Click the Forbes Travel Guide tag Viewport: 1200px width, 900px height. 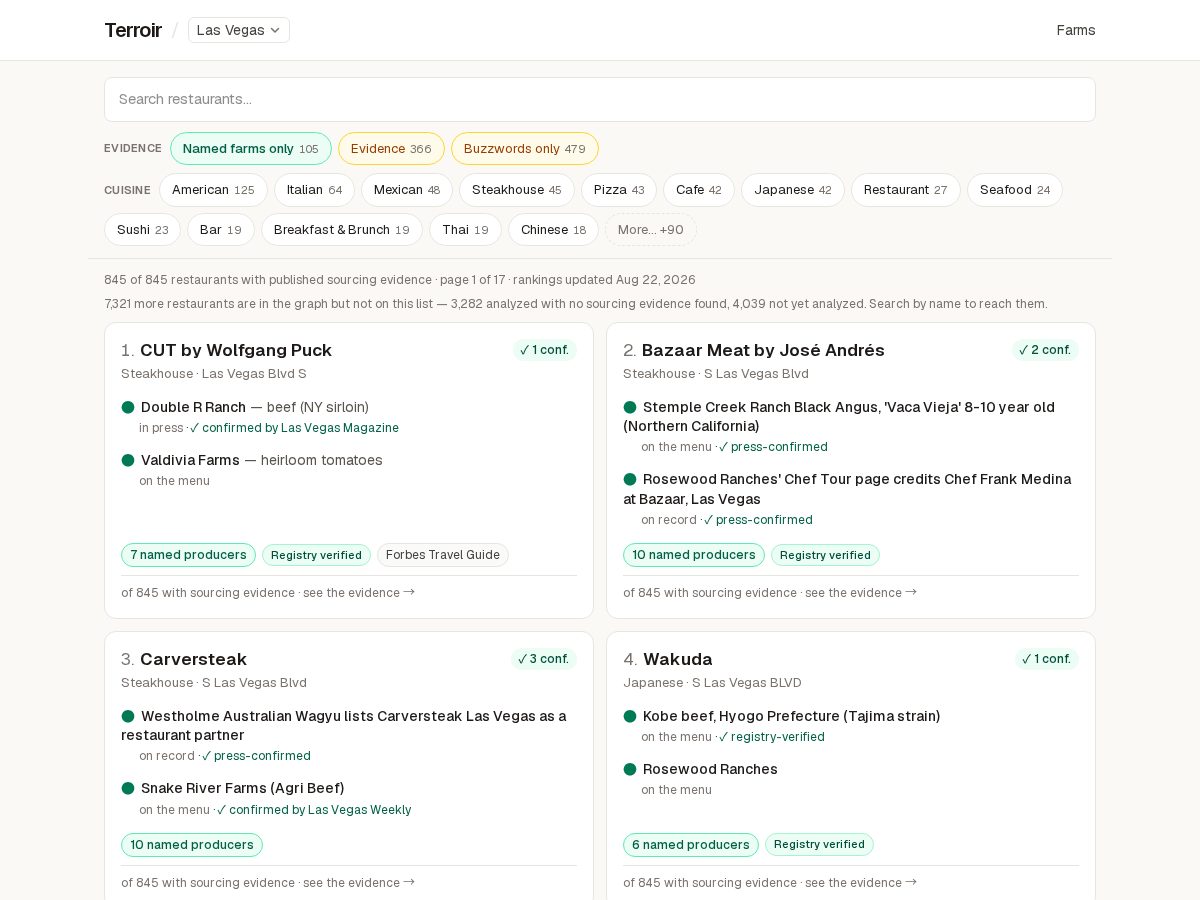[x=443, y=555]
